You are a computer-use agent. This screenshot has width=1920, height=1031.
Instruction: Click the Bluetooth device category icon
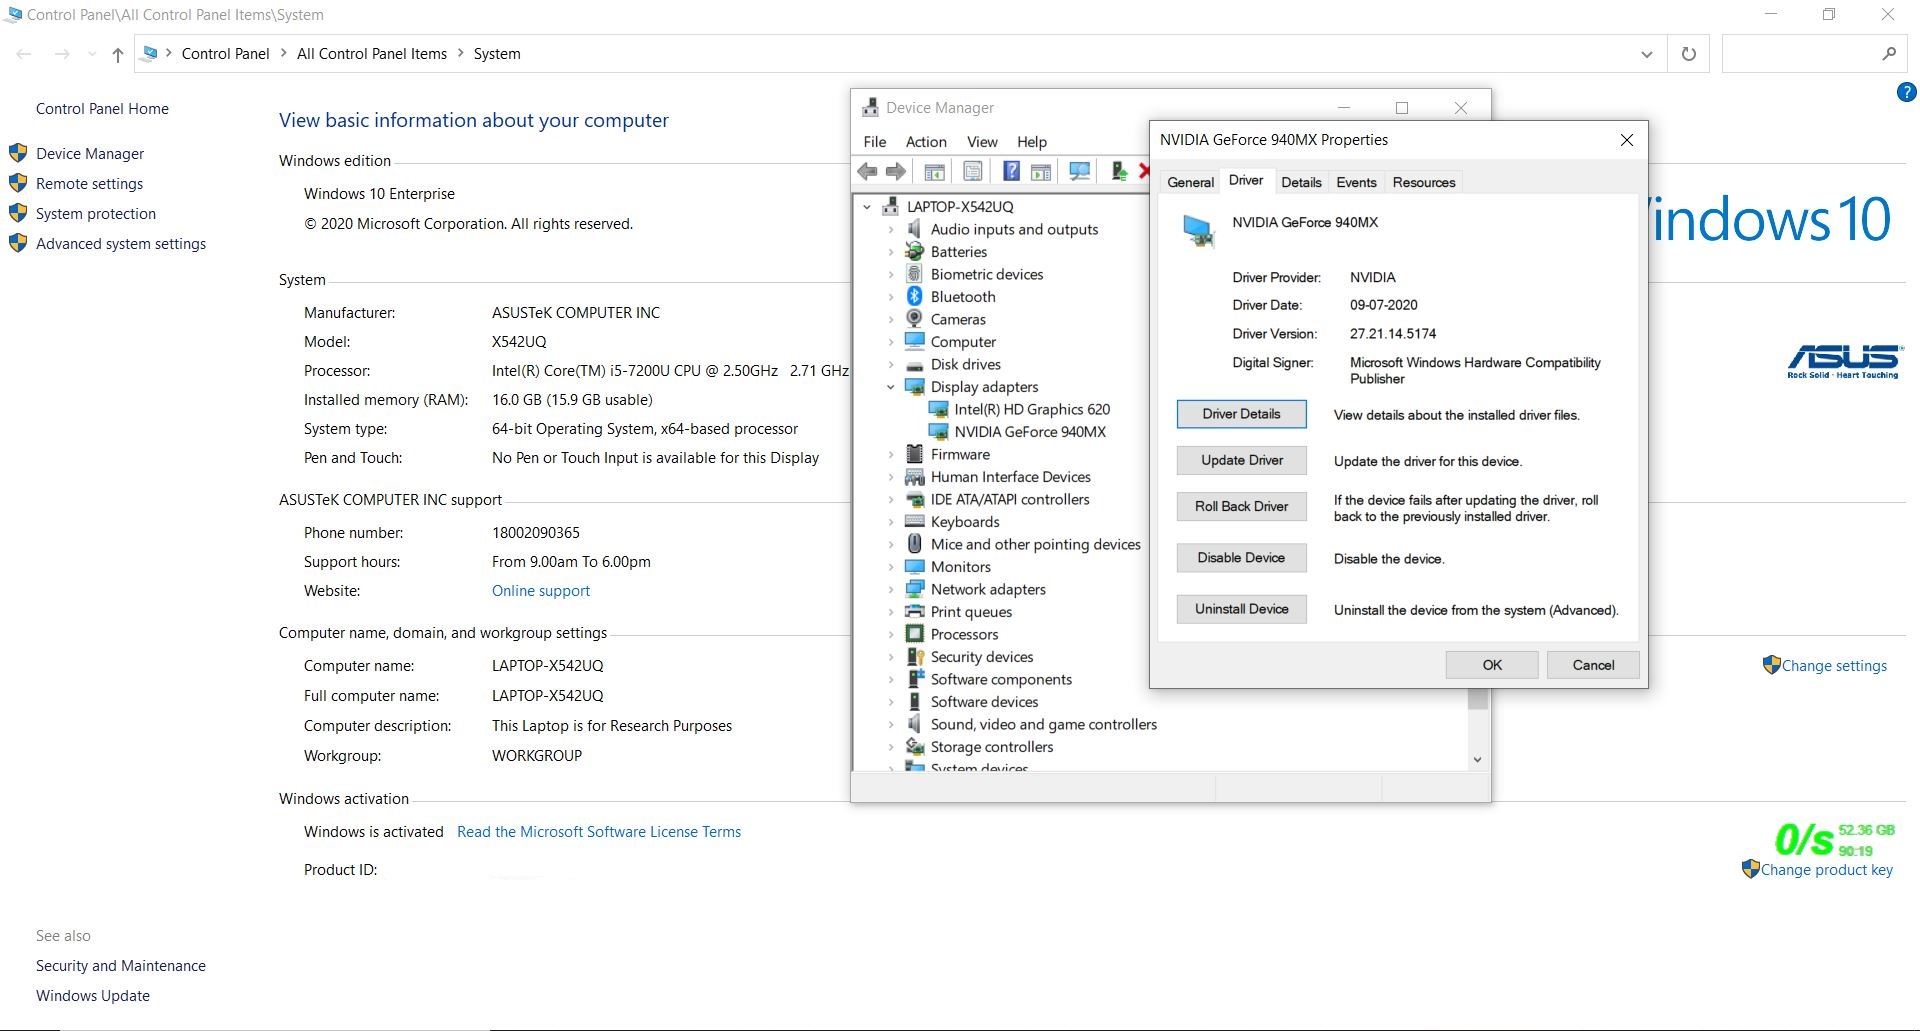point(914,296)
